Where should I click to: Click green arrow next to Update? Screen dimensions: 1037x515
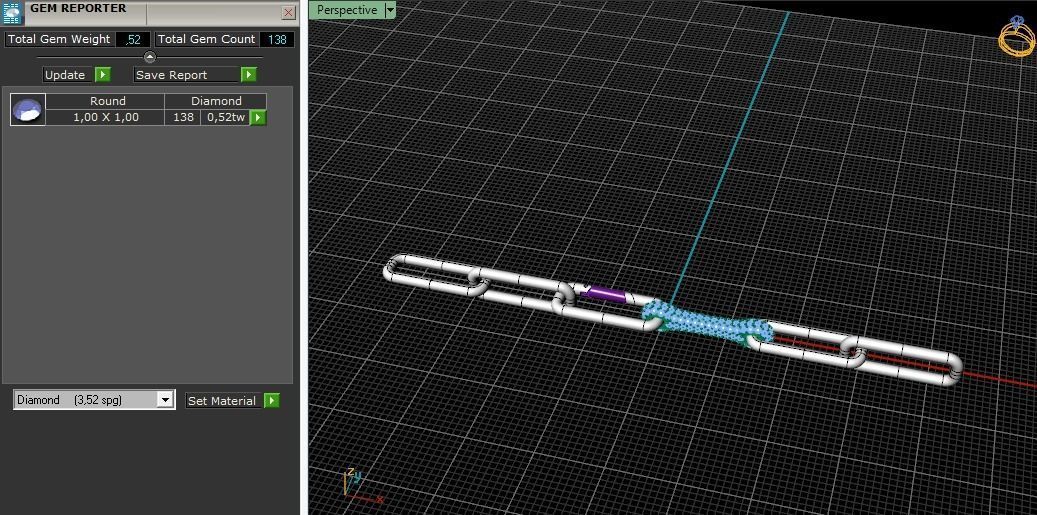point(103,75)
